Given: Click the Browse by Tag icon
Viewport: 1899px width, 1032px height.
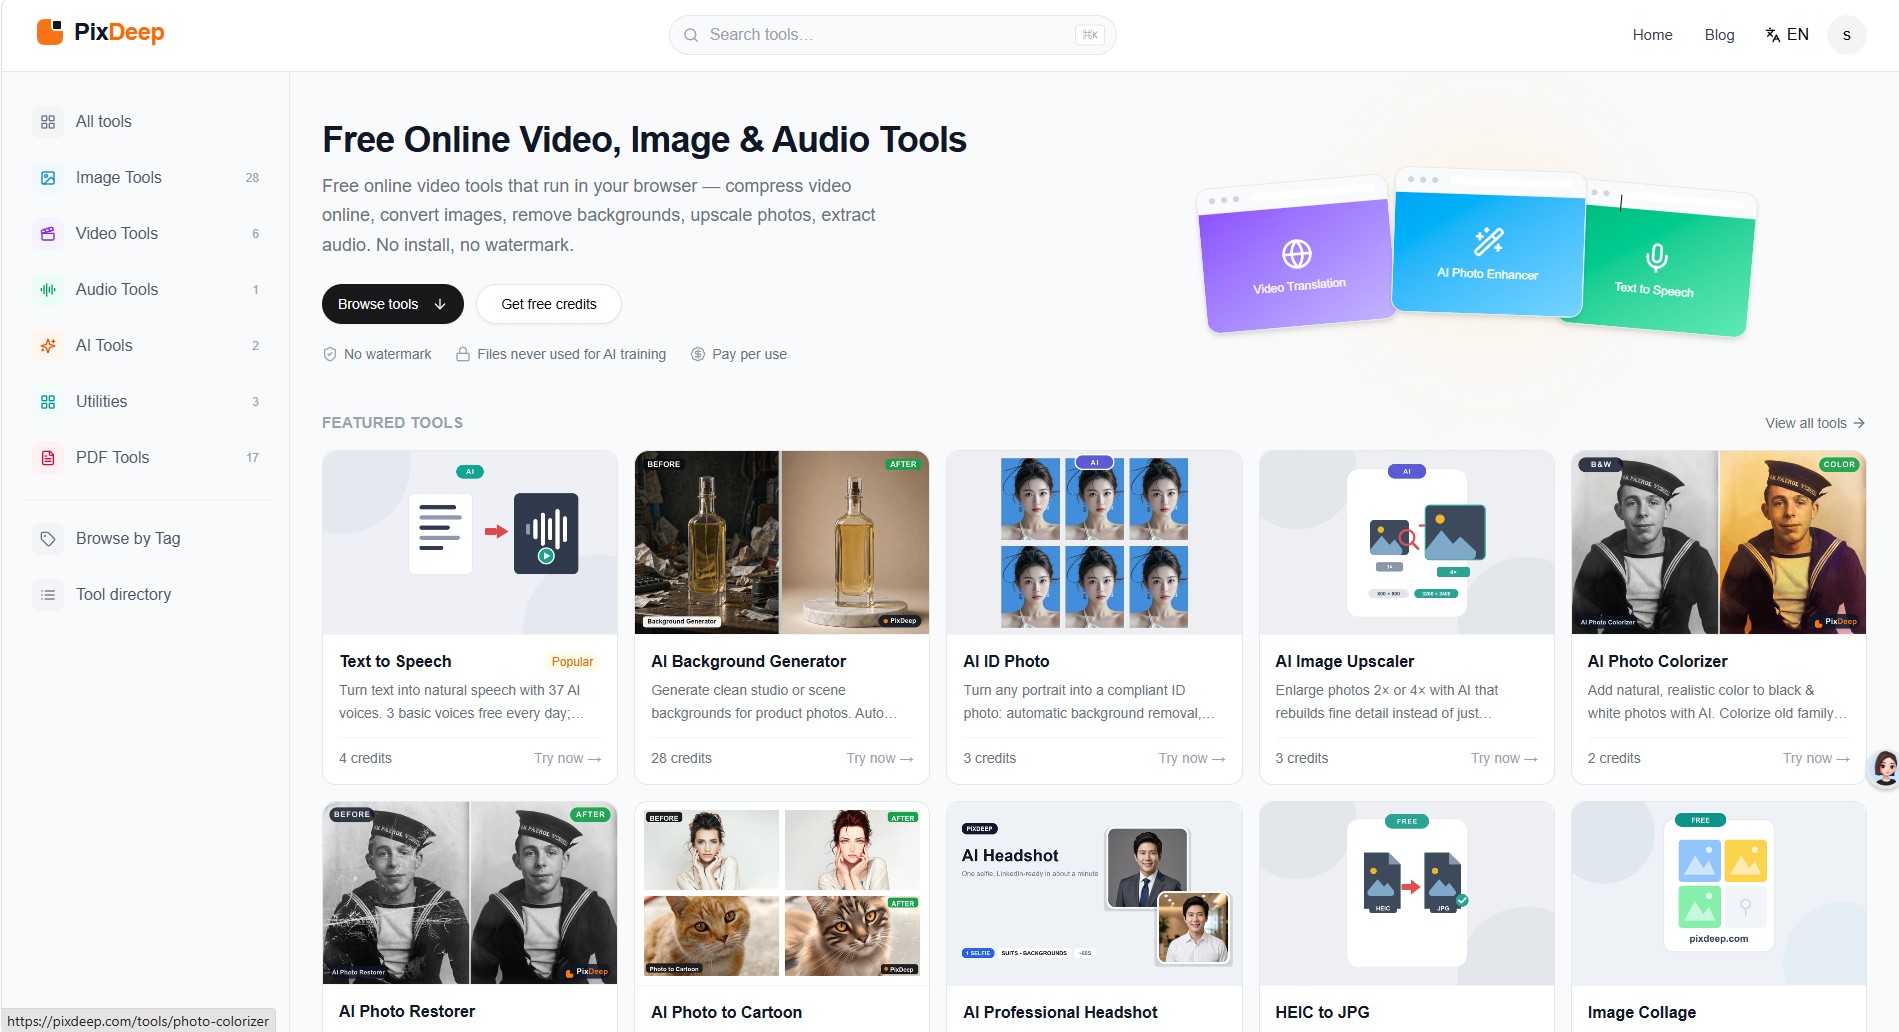Looking at the screenshot, I should [48, 539].
